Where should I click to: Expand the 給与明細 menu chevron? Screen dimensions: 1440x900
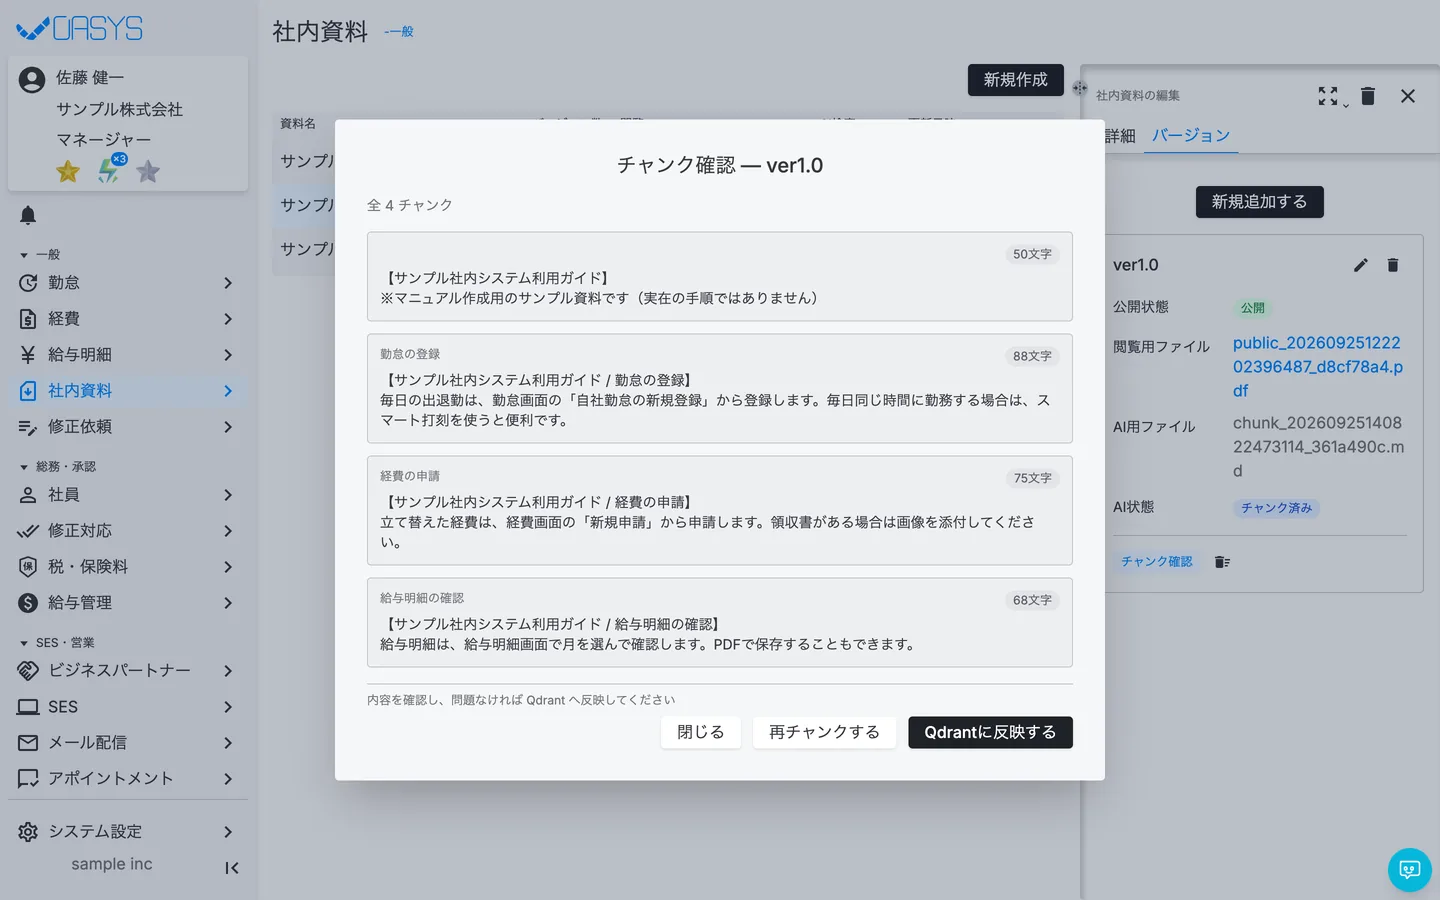(x=228, y=355)
